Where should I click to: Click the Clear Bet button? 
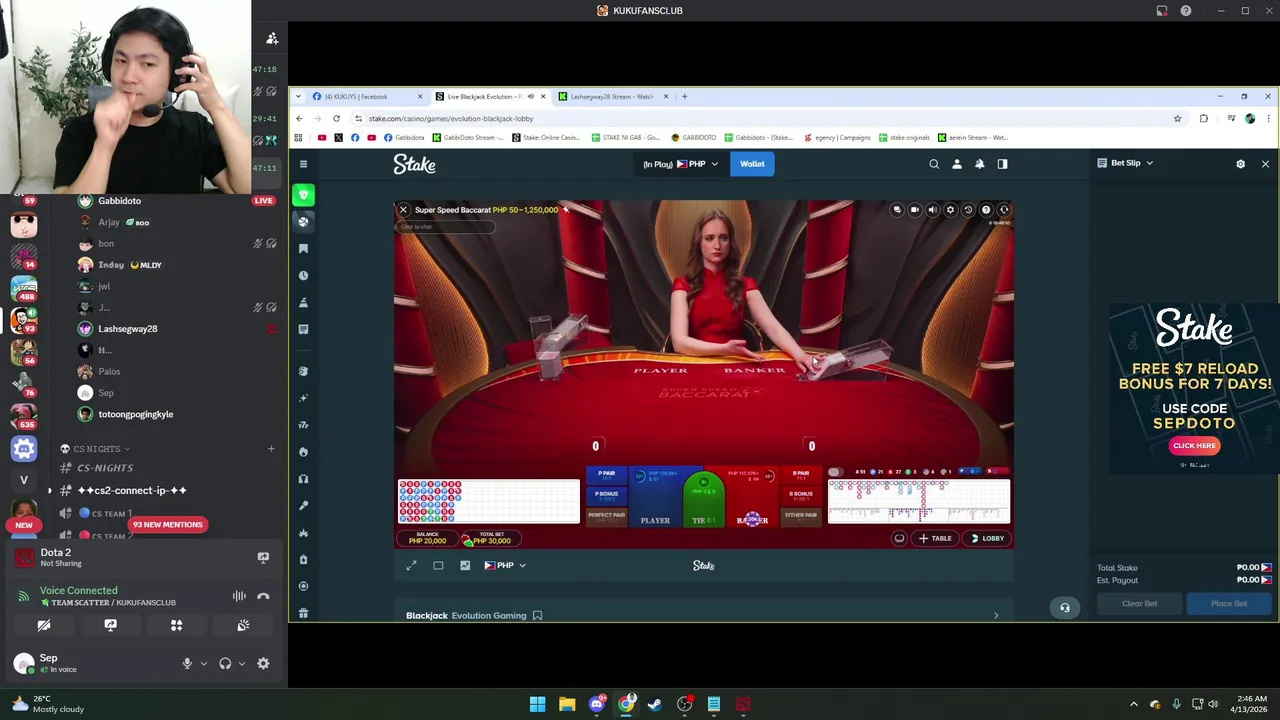coord(1139,604)
